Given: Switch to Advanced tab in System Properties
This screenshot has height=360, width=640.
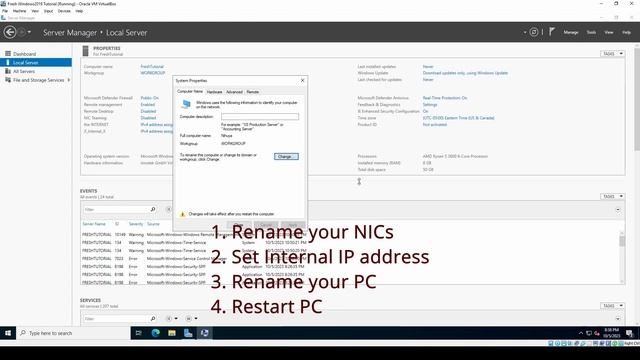Looking at the screenshot, I should click(x=234, y=92).
